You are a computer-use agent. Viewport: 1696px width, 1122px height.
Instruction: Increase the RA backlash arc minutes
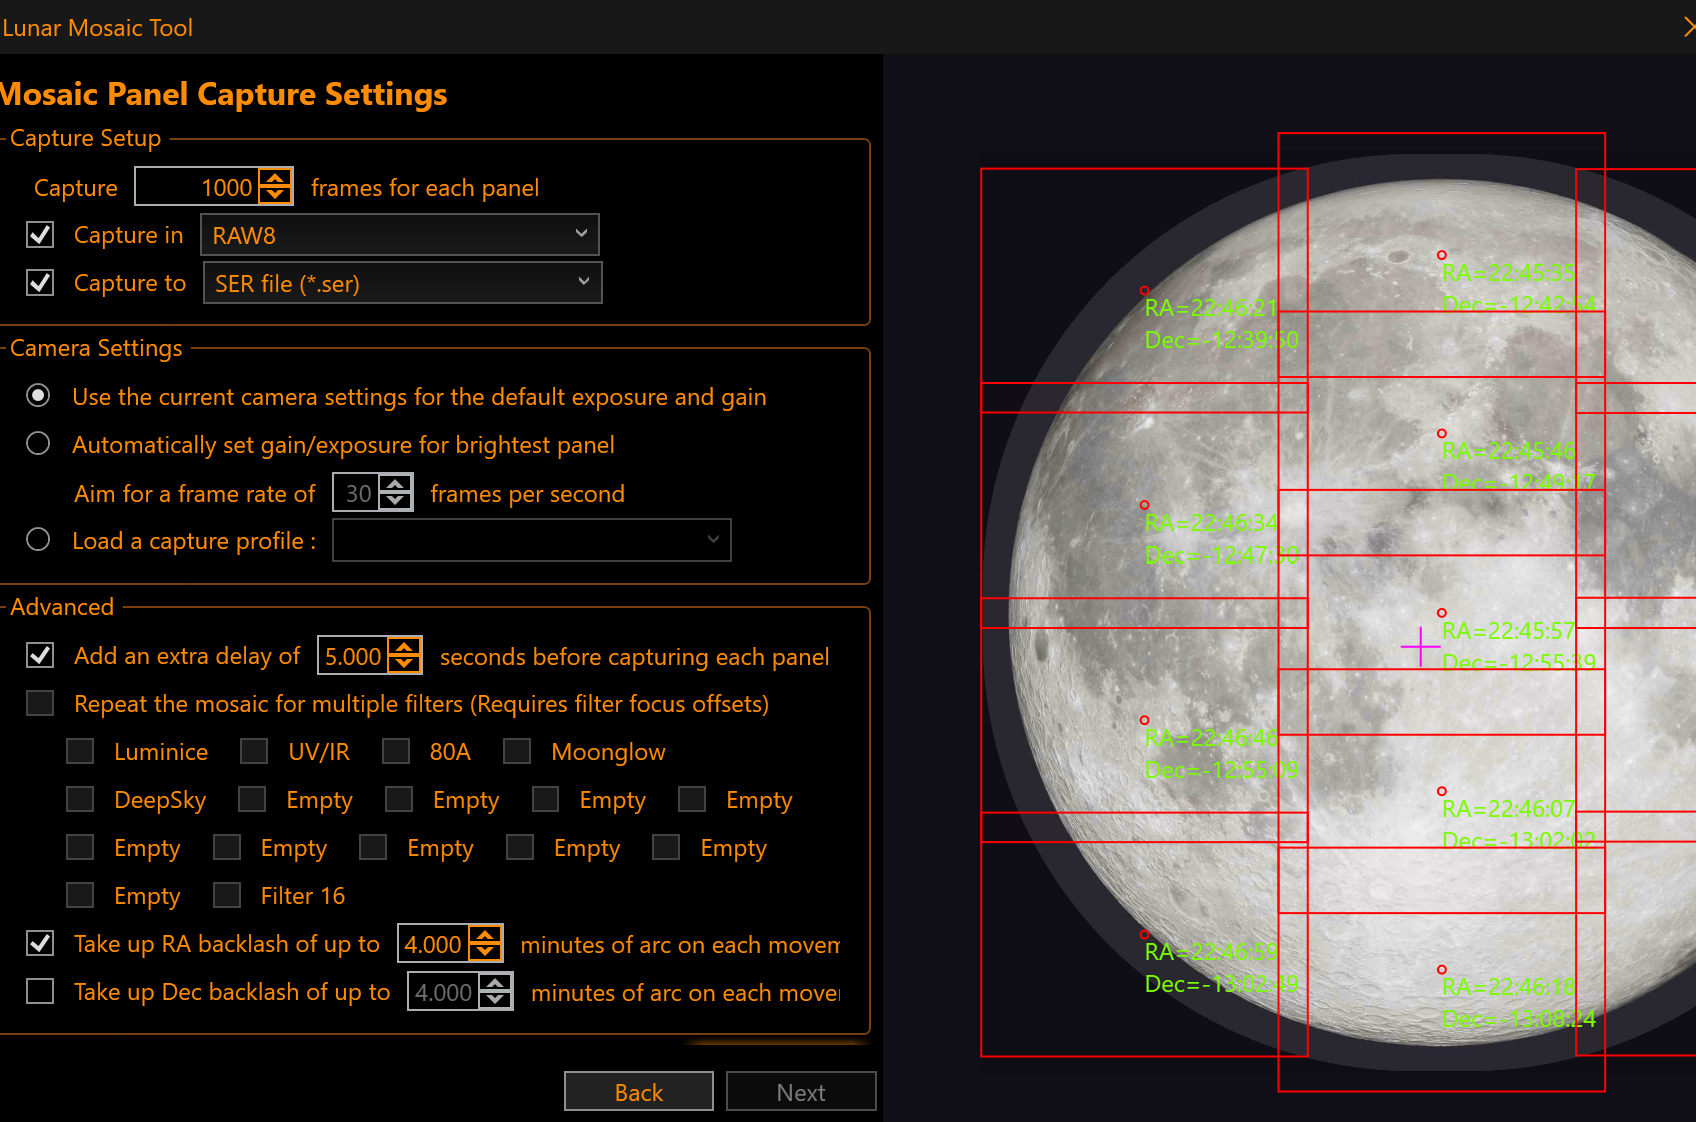coord(485,935)
